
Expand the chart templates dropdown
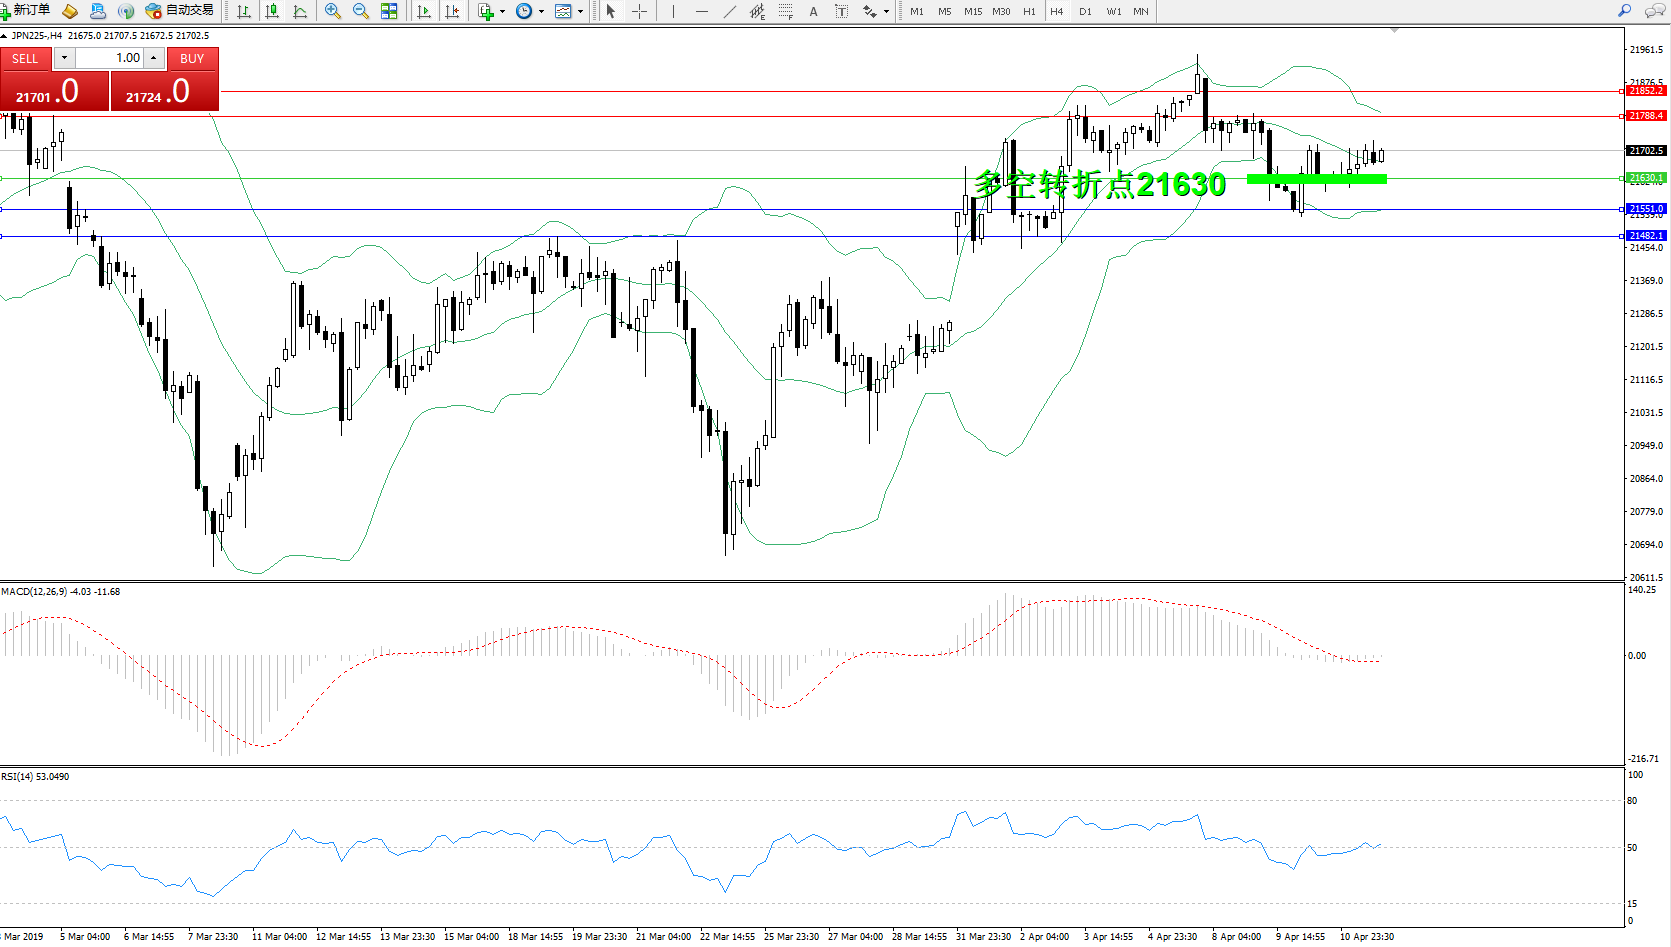coord(580,12)
